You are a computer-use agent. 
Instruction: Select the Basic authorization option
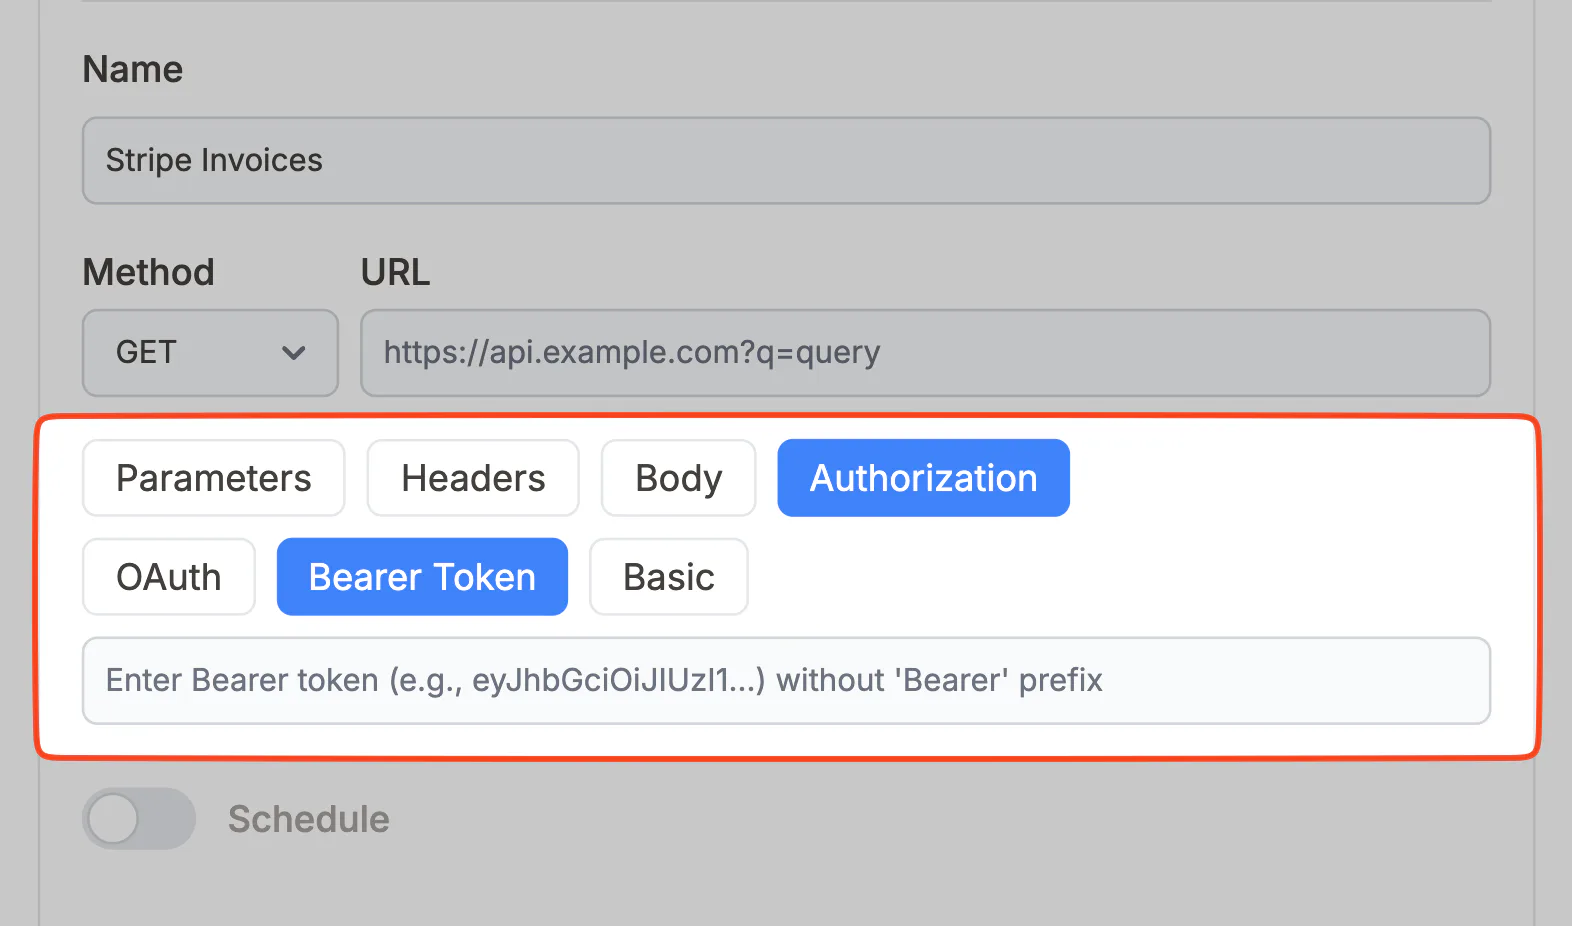pos(669,577)
